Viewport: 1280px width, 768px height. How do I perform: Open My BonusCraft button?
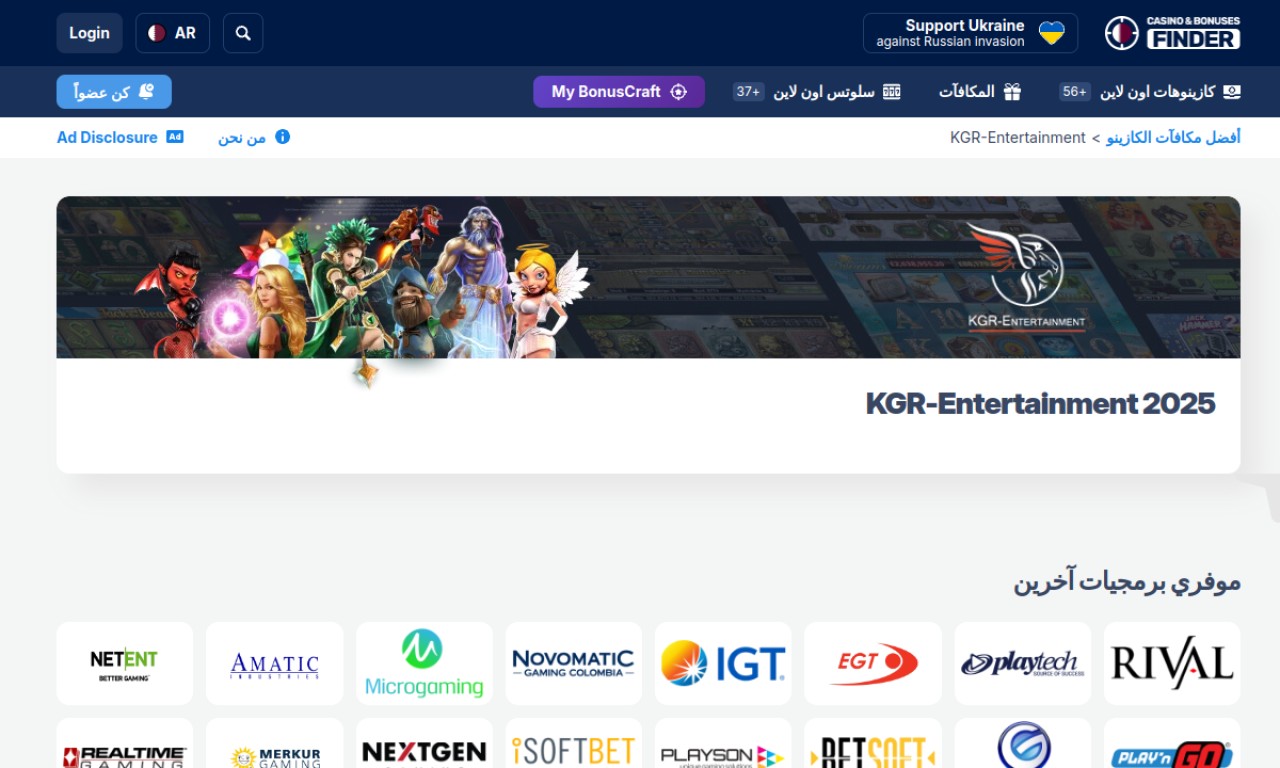pos(619,92)
